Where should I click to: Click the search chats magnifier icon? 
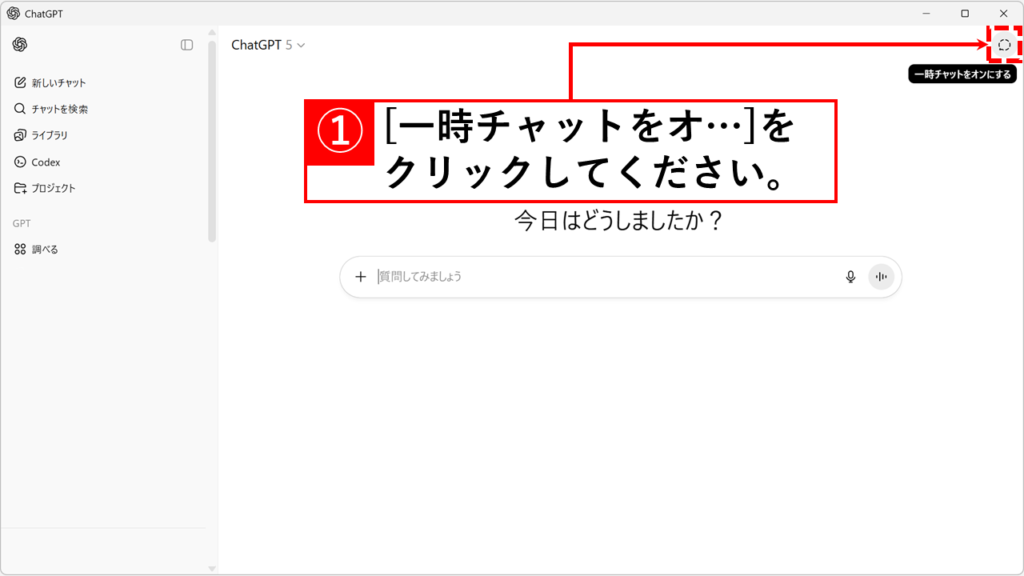point(20,108)
